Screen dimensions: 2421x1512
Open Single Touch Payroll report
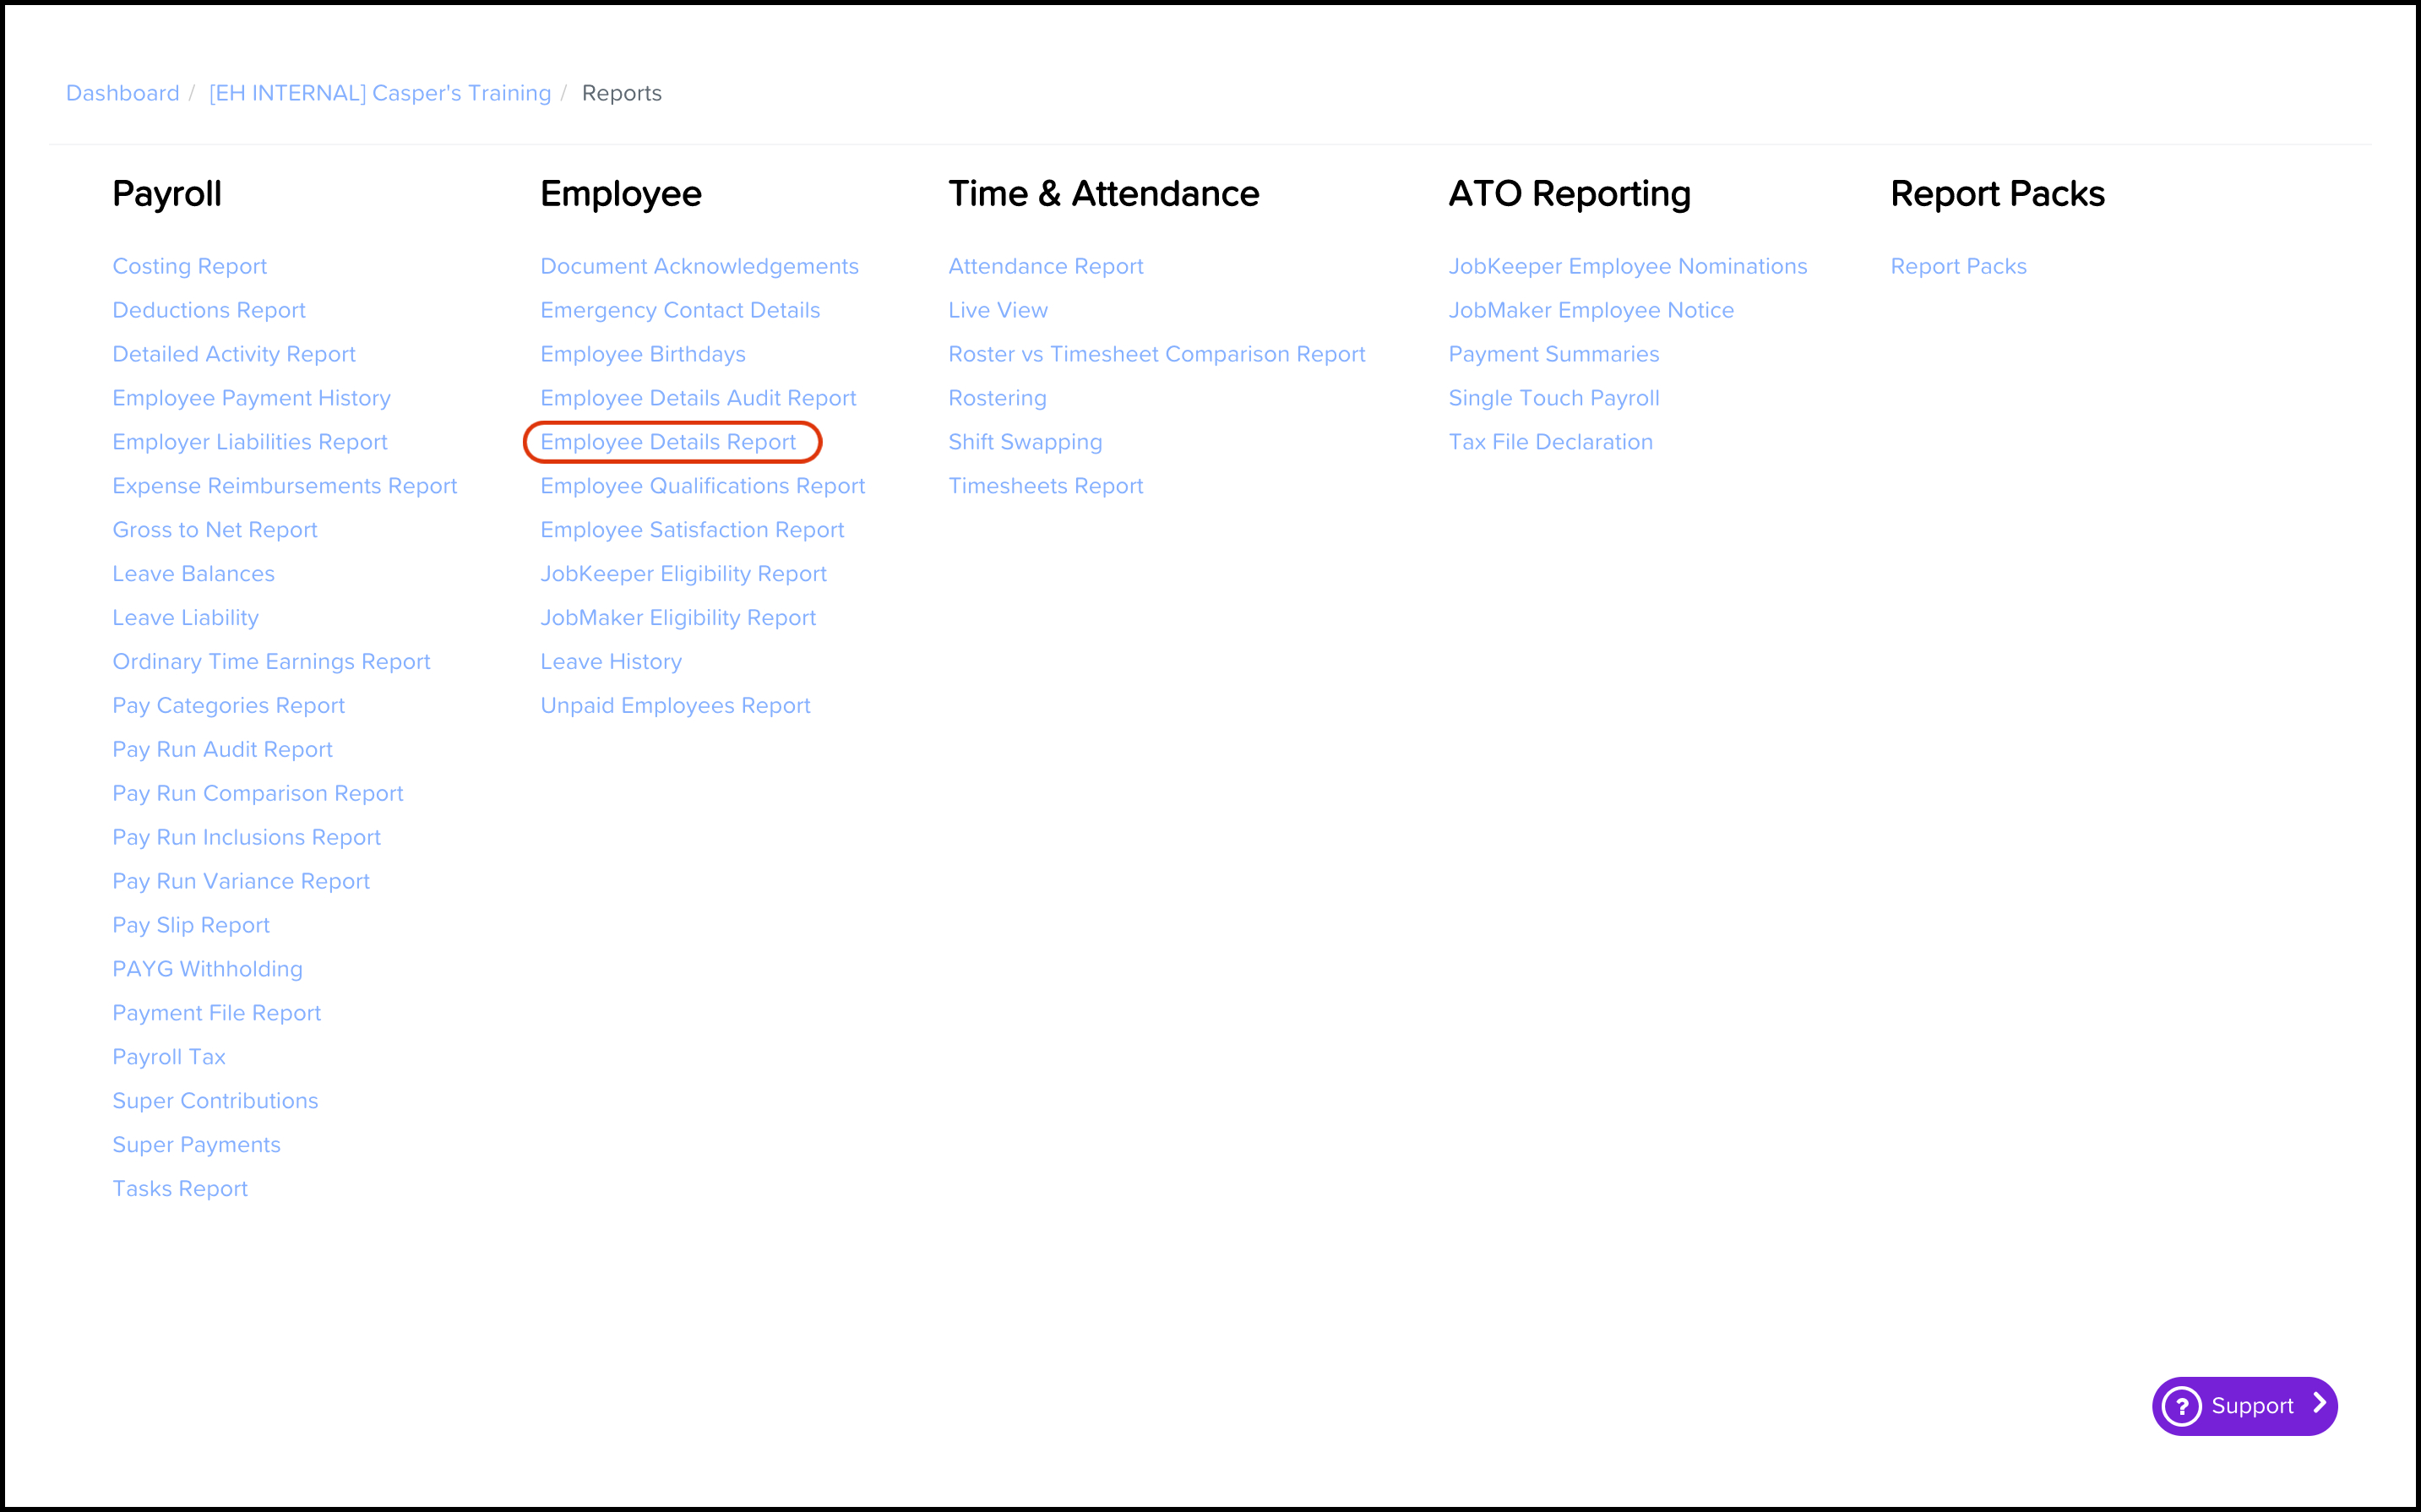pos(1553,397)
